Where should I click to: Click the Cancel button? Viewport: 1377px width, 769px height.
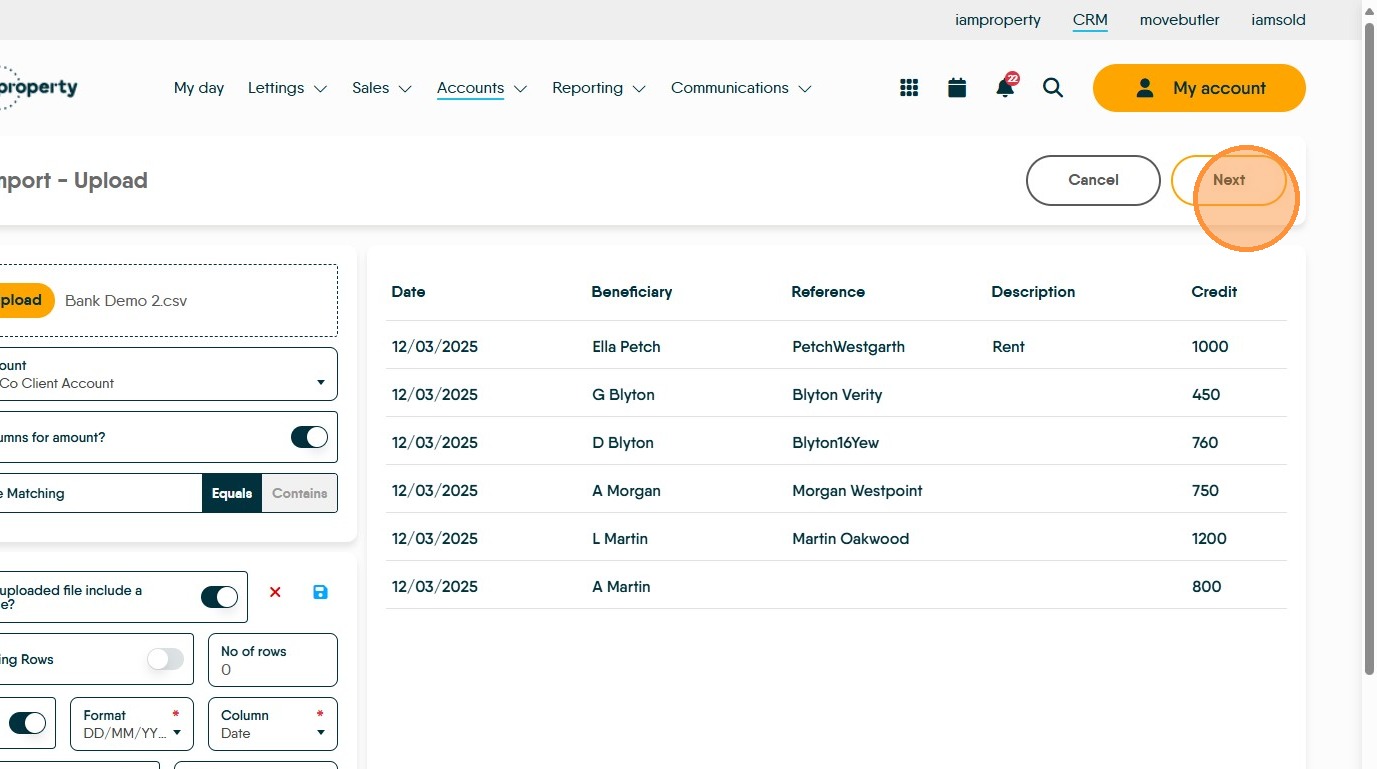click(1093, 180)
